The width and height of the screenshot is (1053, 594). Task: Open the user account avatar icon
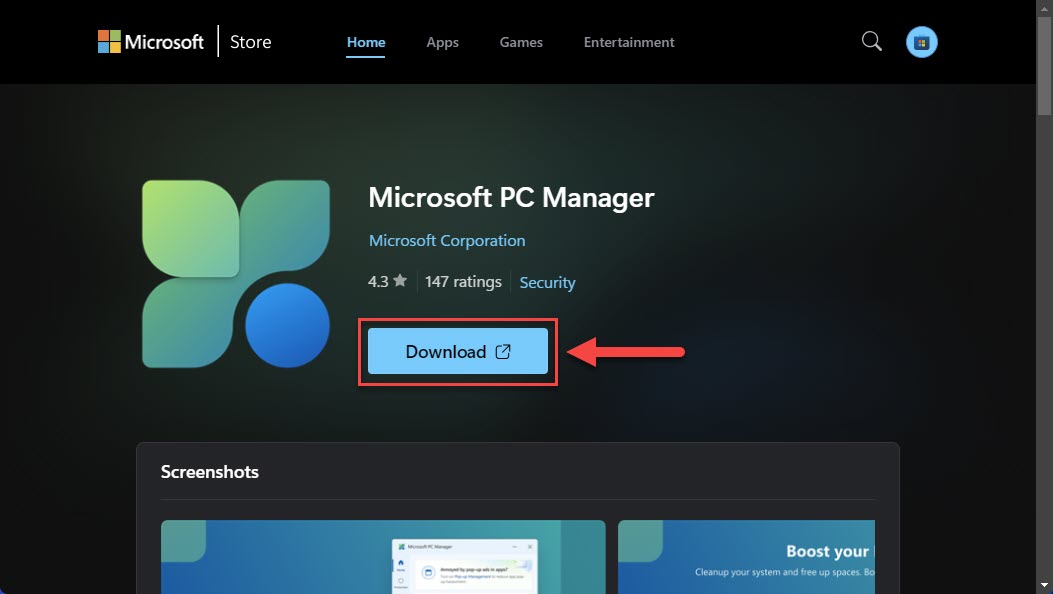(921, 42)
